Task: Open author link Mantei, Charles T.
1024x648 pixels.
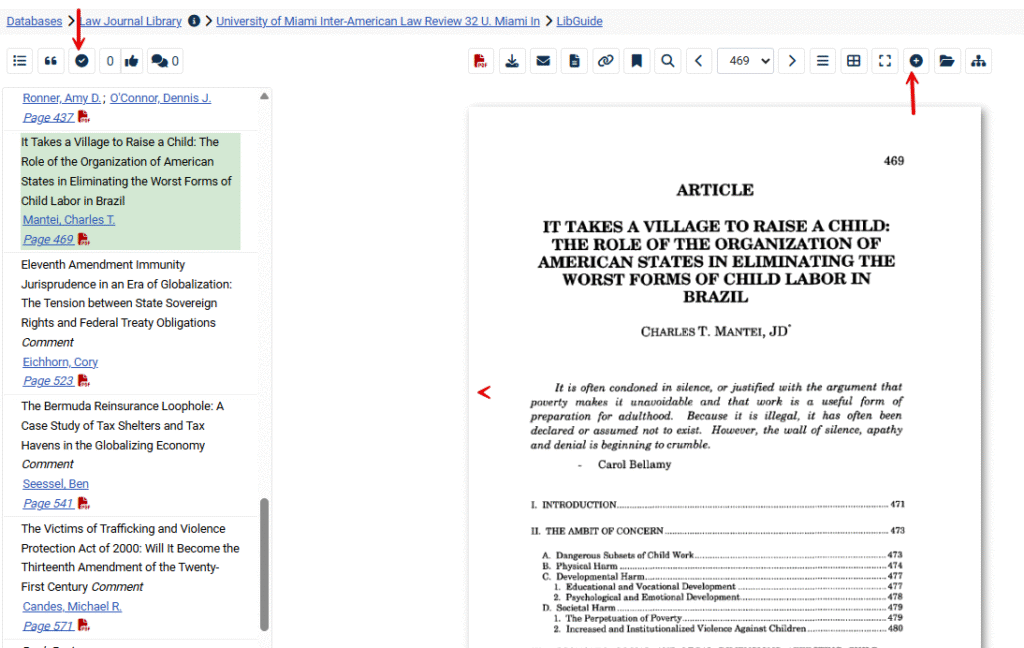Action: 69,220
